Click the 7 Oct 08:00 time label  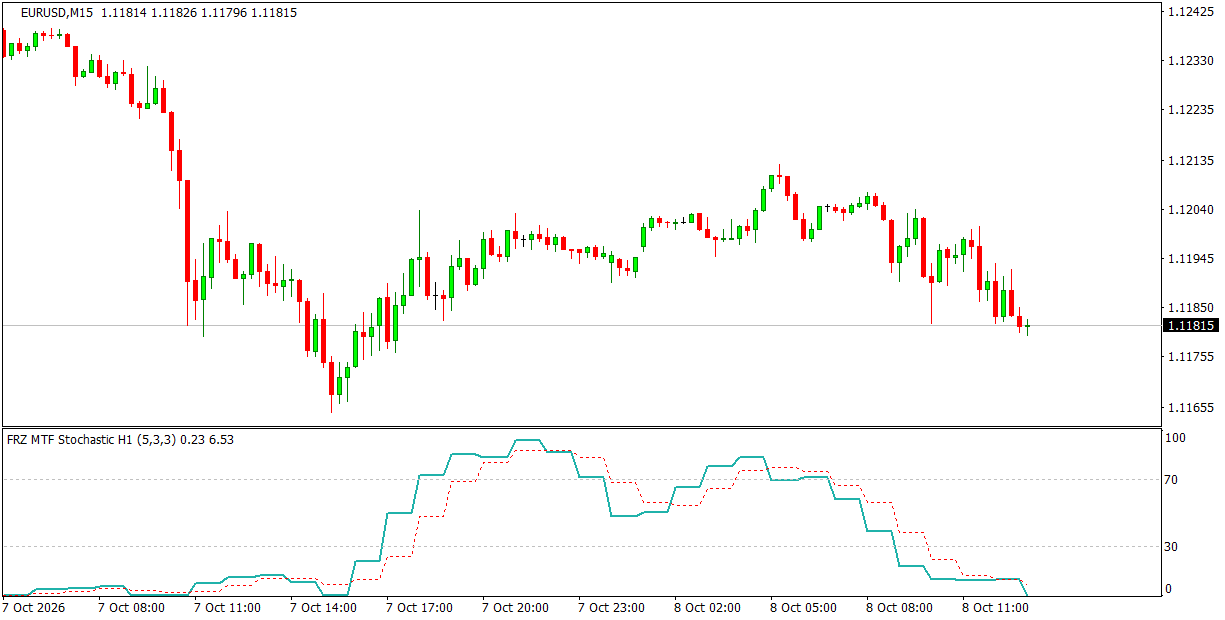[131, 607]
